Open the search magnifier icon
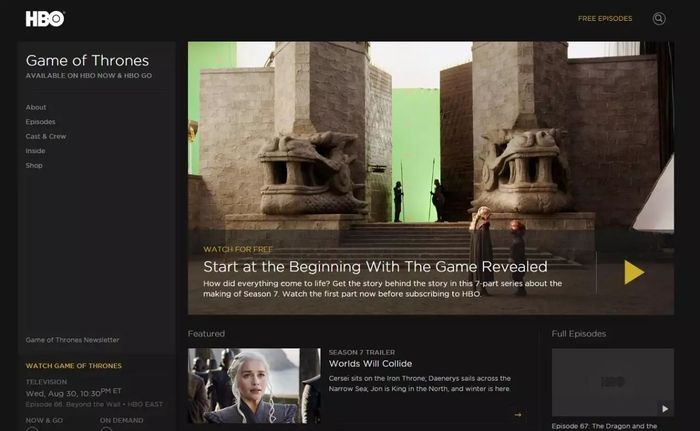 pyautogui.click(x=659, y=18)
